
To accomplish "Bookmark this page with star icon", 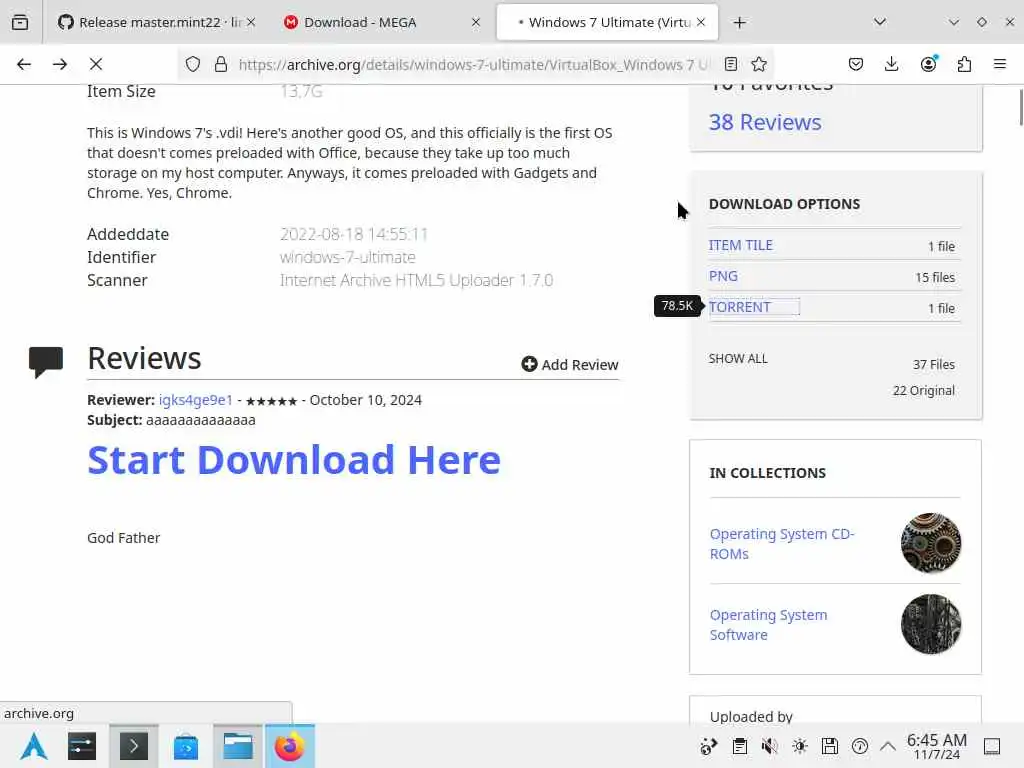I will coord(759,64).
